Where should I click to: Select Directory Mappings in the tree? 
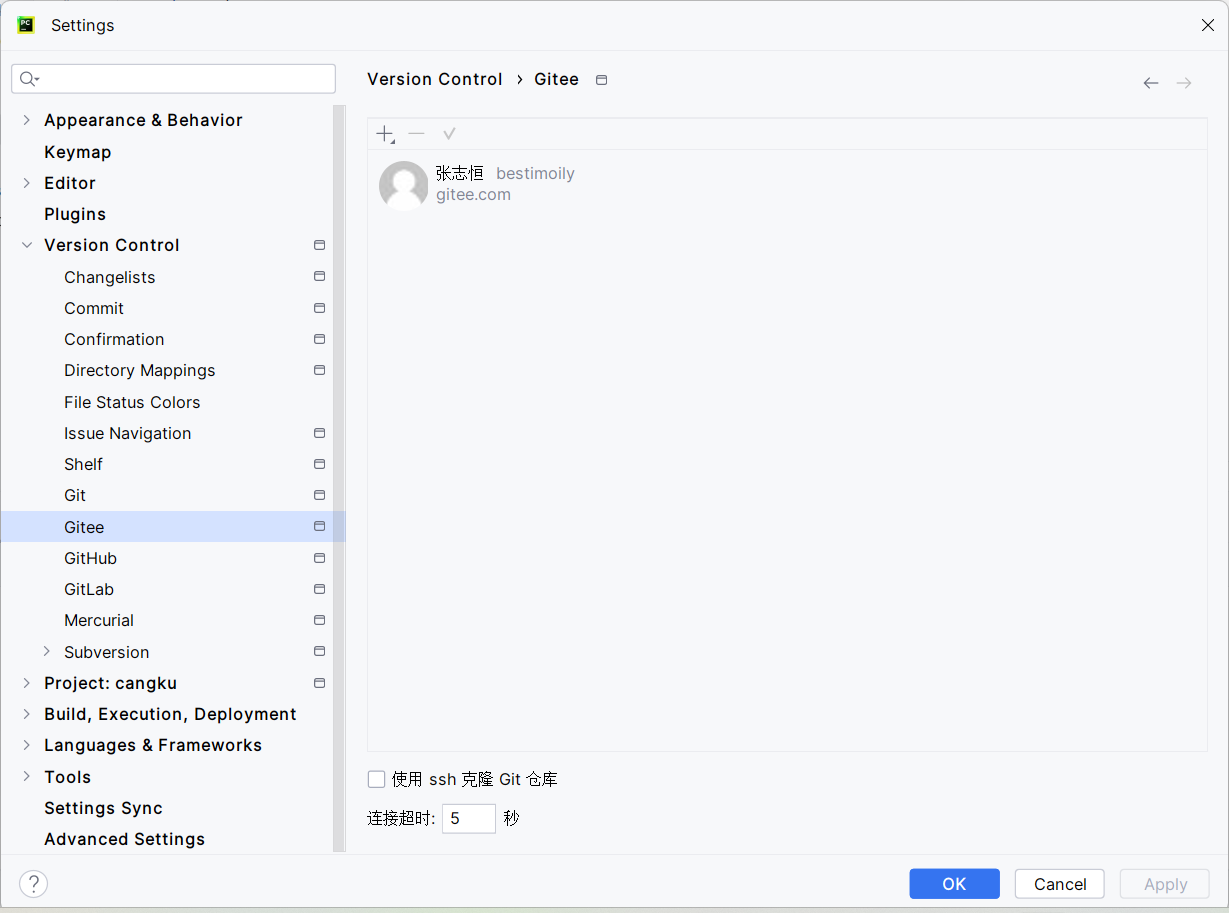click(x=140, y=370)
